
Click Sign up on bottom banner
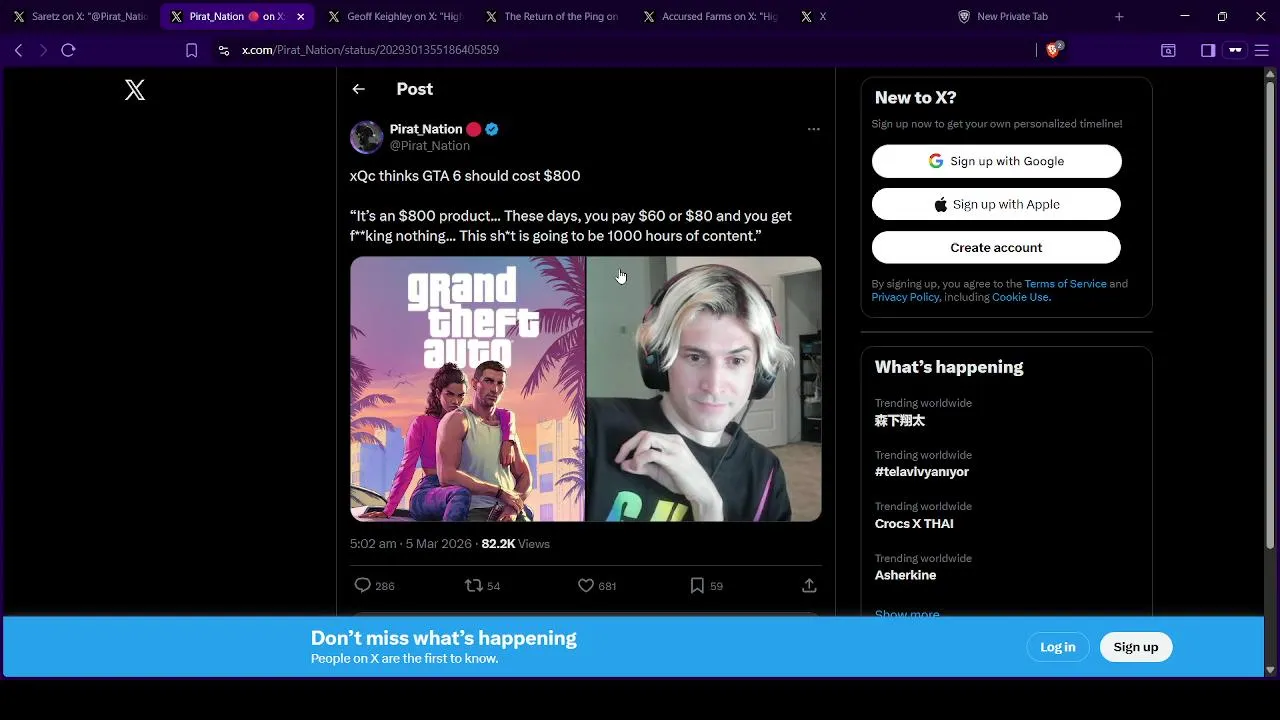click(x=1136, y=647)
